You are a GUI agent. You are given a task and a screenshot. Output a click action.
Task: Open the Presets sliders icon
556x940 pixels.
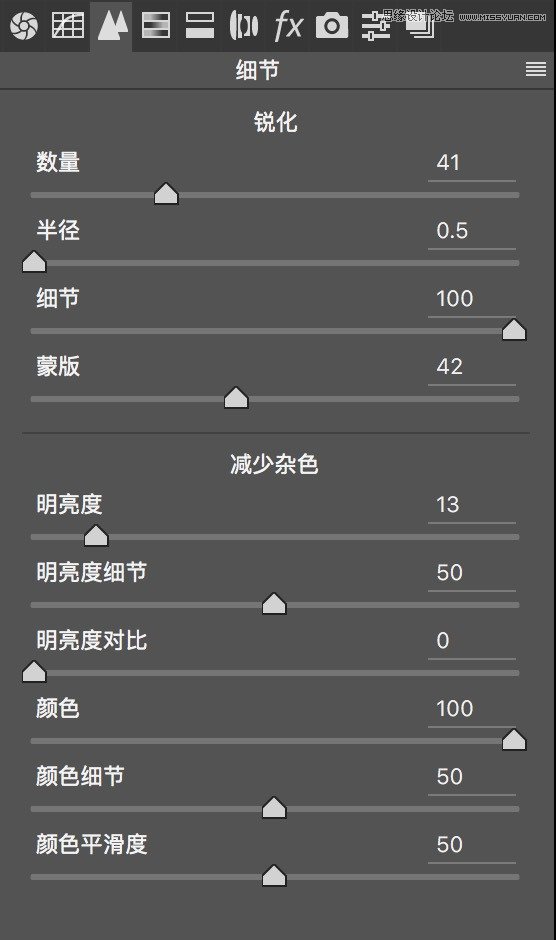pos(376,26)
